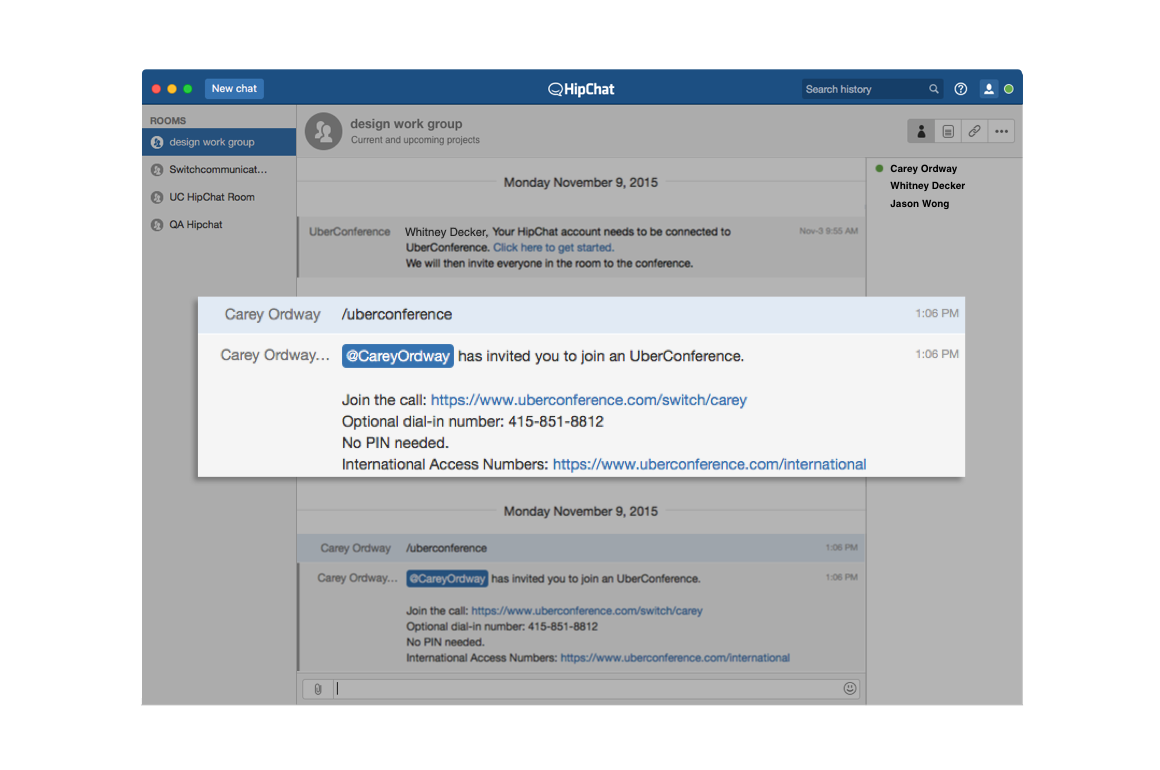Open the user profile icon in header

coord(988,89)
